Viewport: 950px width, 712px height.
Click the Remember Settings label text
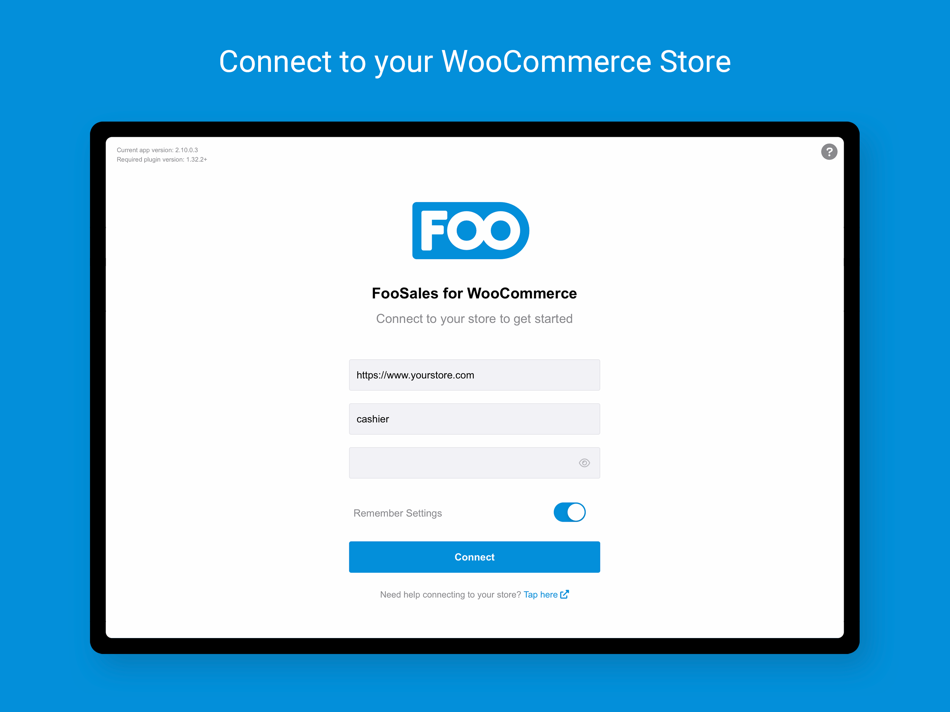click(397, 513)
